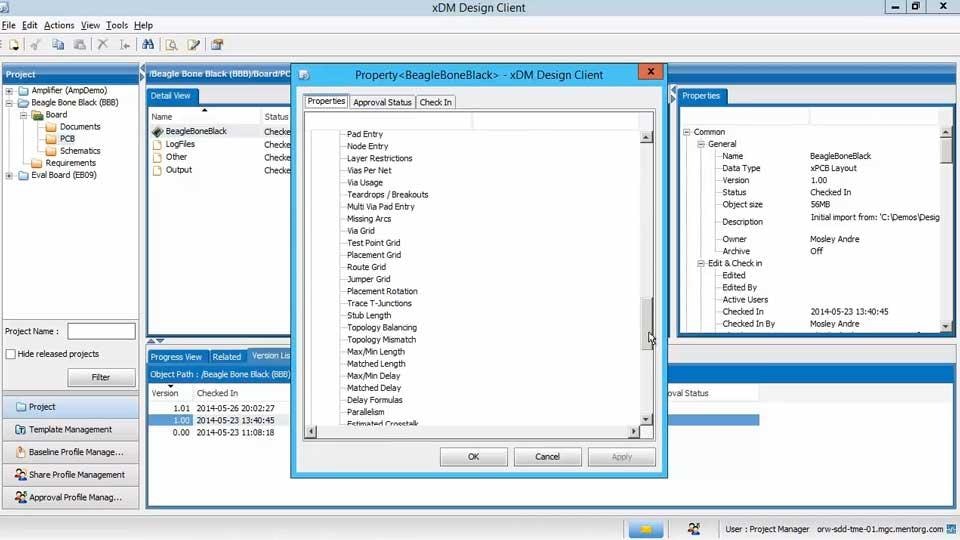Click the Filter button
The height and width of the screenshot is (540, 960).
101,377
